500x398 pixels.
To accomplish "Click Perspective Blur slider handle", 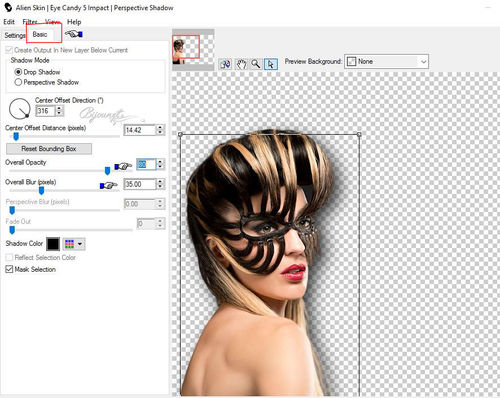I will [12, 210].
